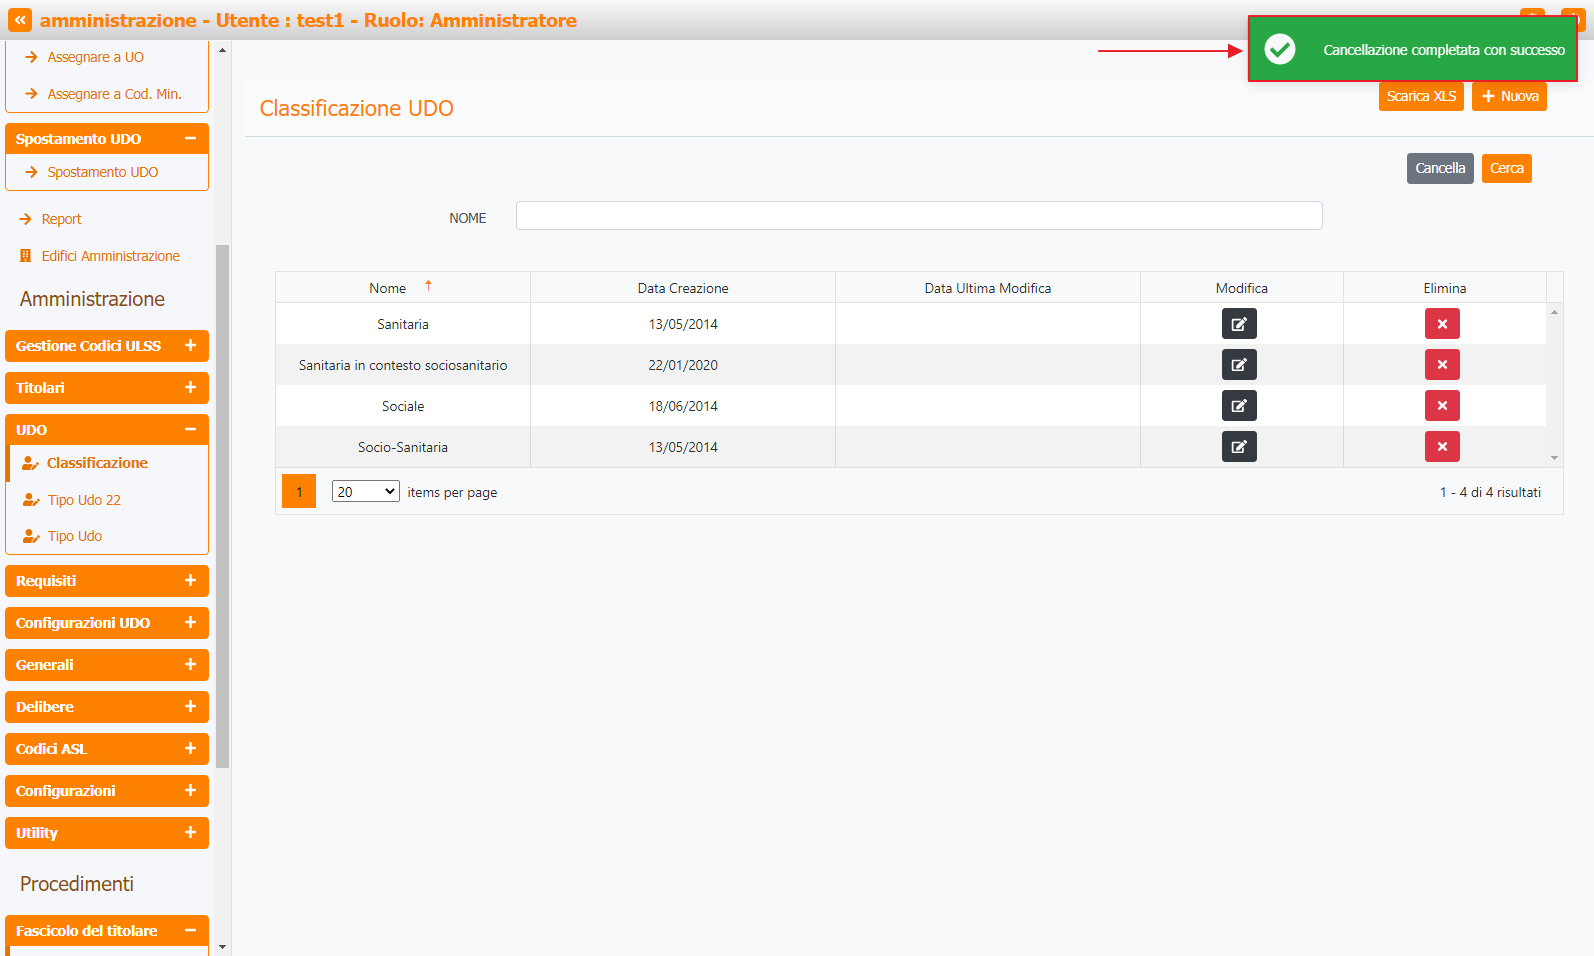Collapse sidebar with double-chevron icon
Image resolution: width=1594 pixels, height=956 pixels.
coord(20,20)
